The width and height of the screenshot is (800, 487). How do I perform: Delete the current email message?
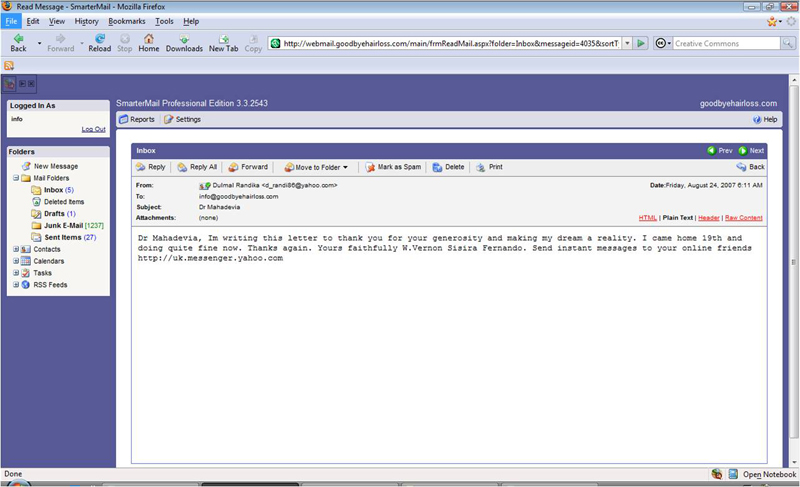tap(448, 167)
